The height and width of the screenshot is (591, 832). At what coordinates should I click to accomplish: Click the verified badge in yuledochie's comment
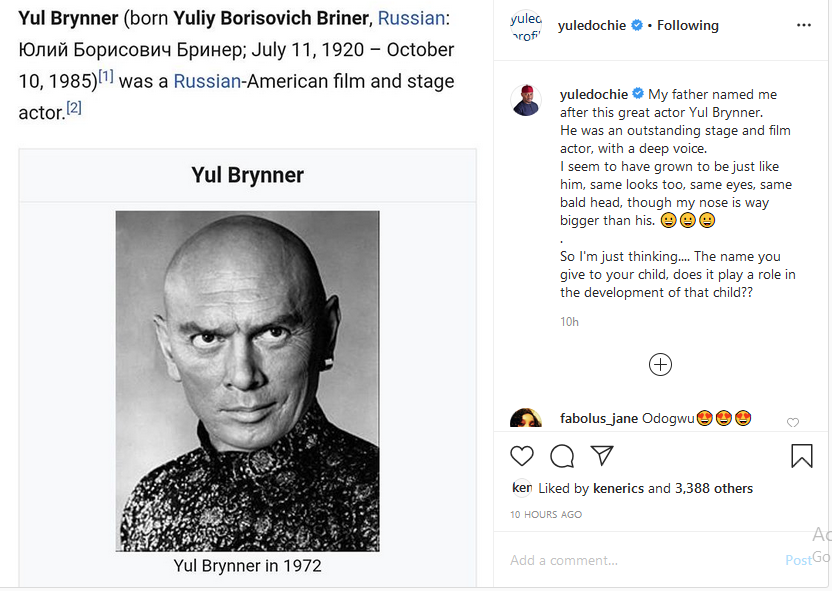tap(637, 93)
